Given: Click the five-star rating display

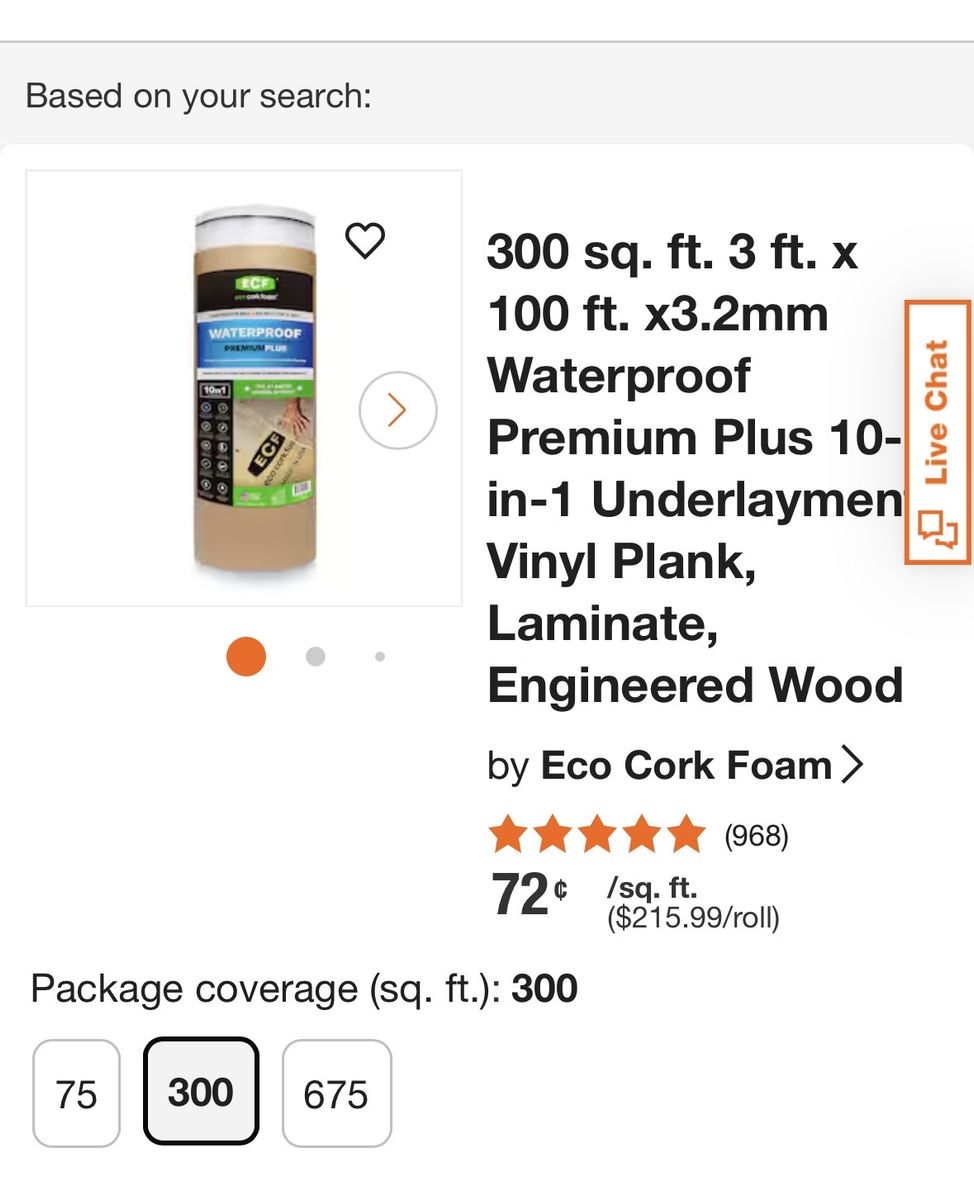Looking at the screenshot, I should coord(597,834).
